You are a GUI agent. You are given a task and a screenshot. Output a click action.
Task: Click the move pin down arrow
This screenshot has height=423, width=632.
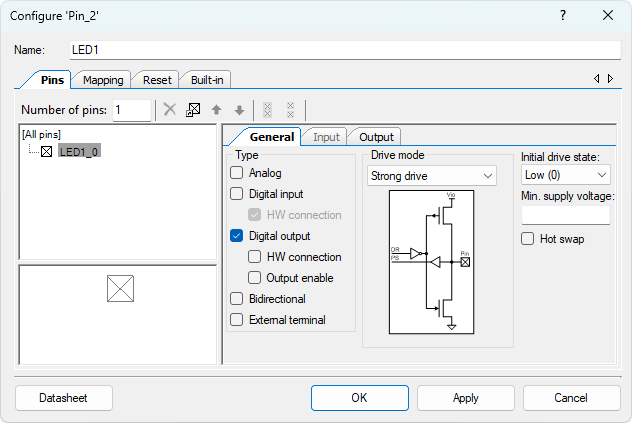[239, 110]
